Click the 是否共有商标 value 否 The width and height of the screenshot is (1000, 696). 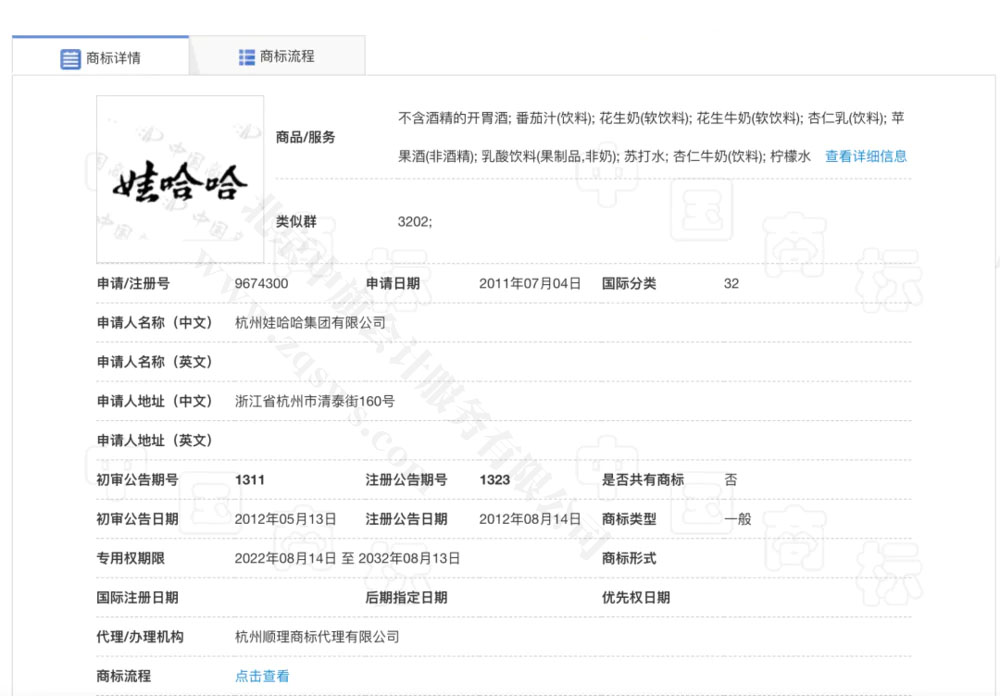coord(732,479)
